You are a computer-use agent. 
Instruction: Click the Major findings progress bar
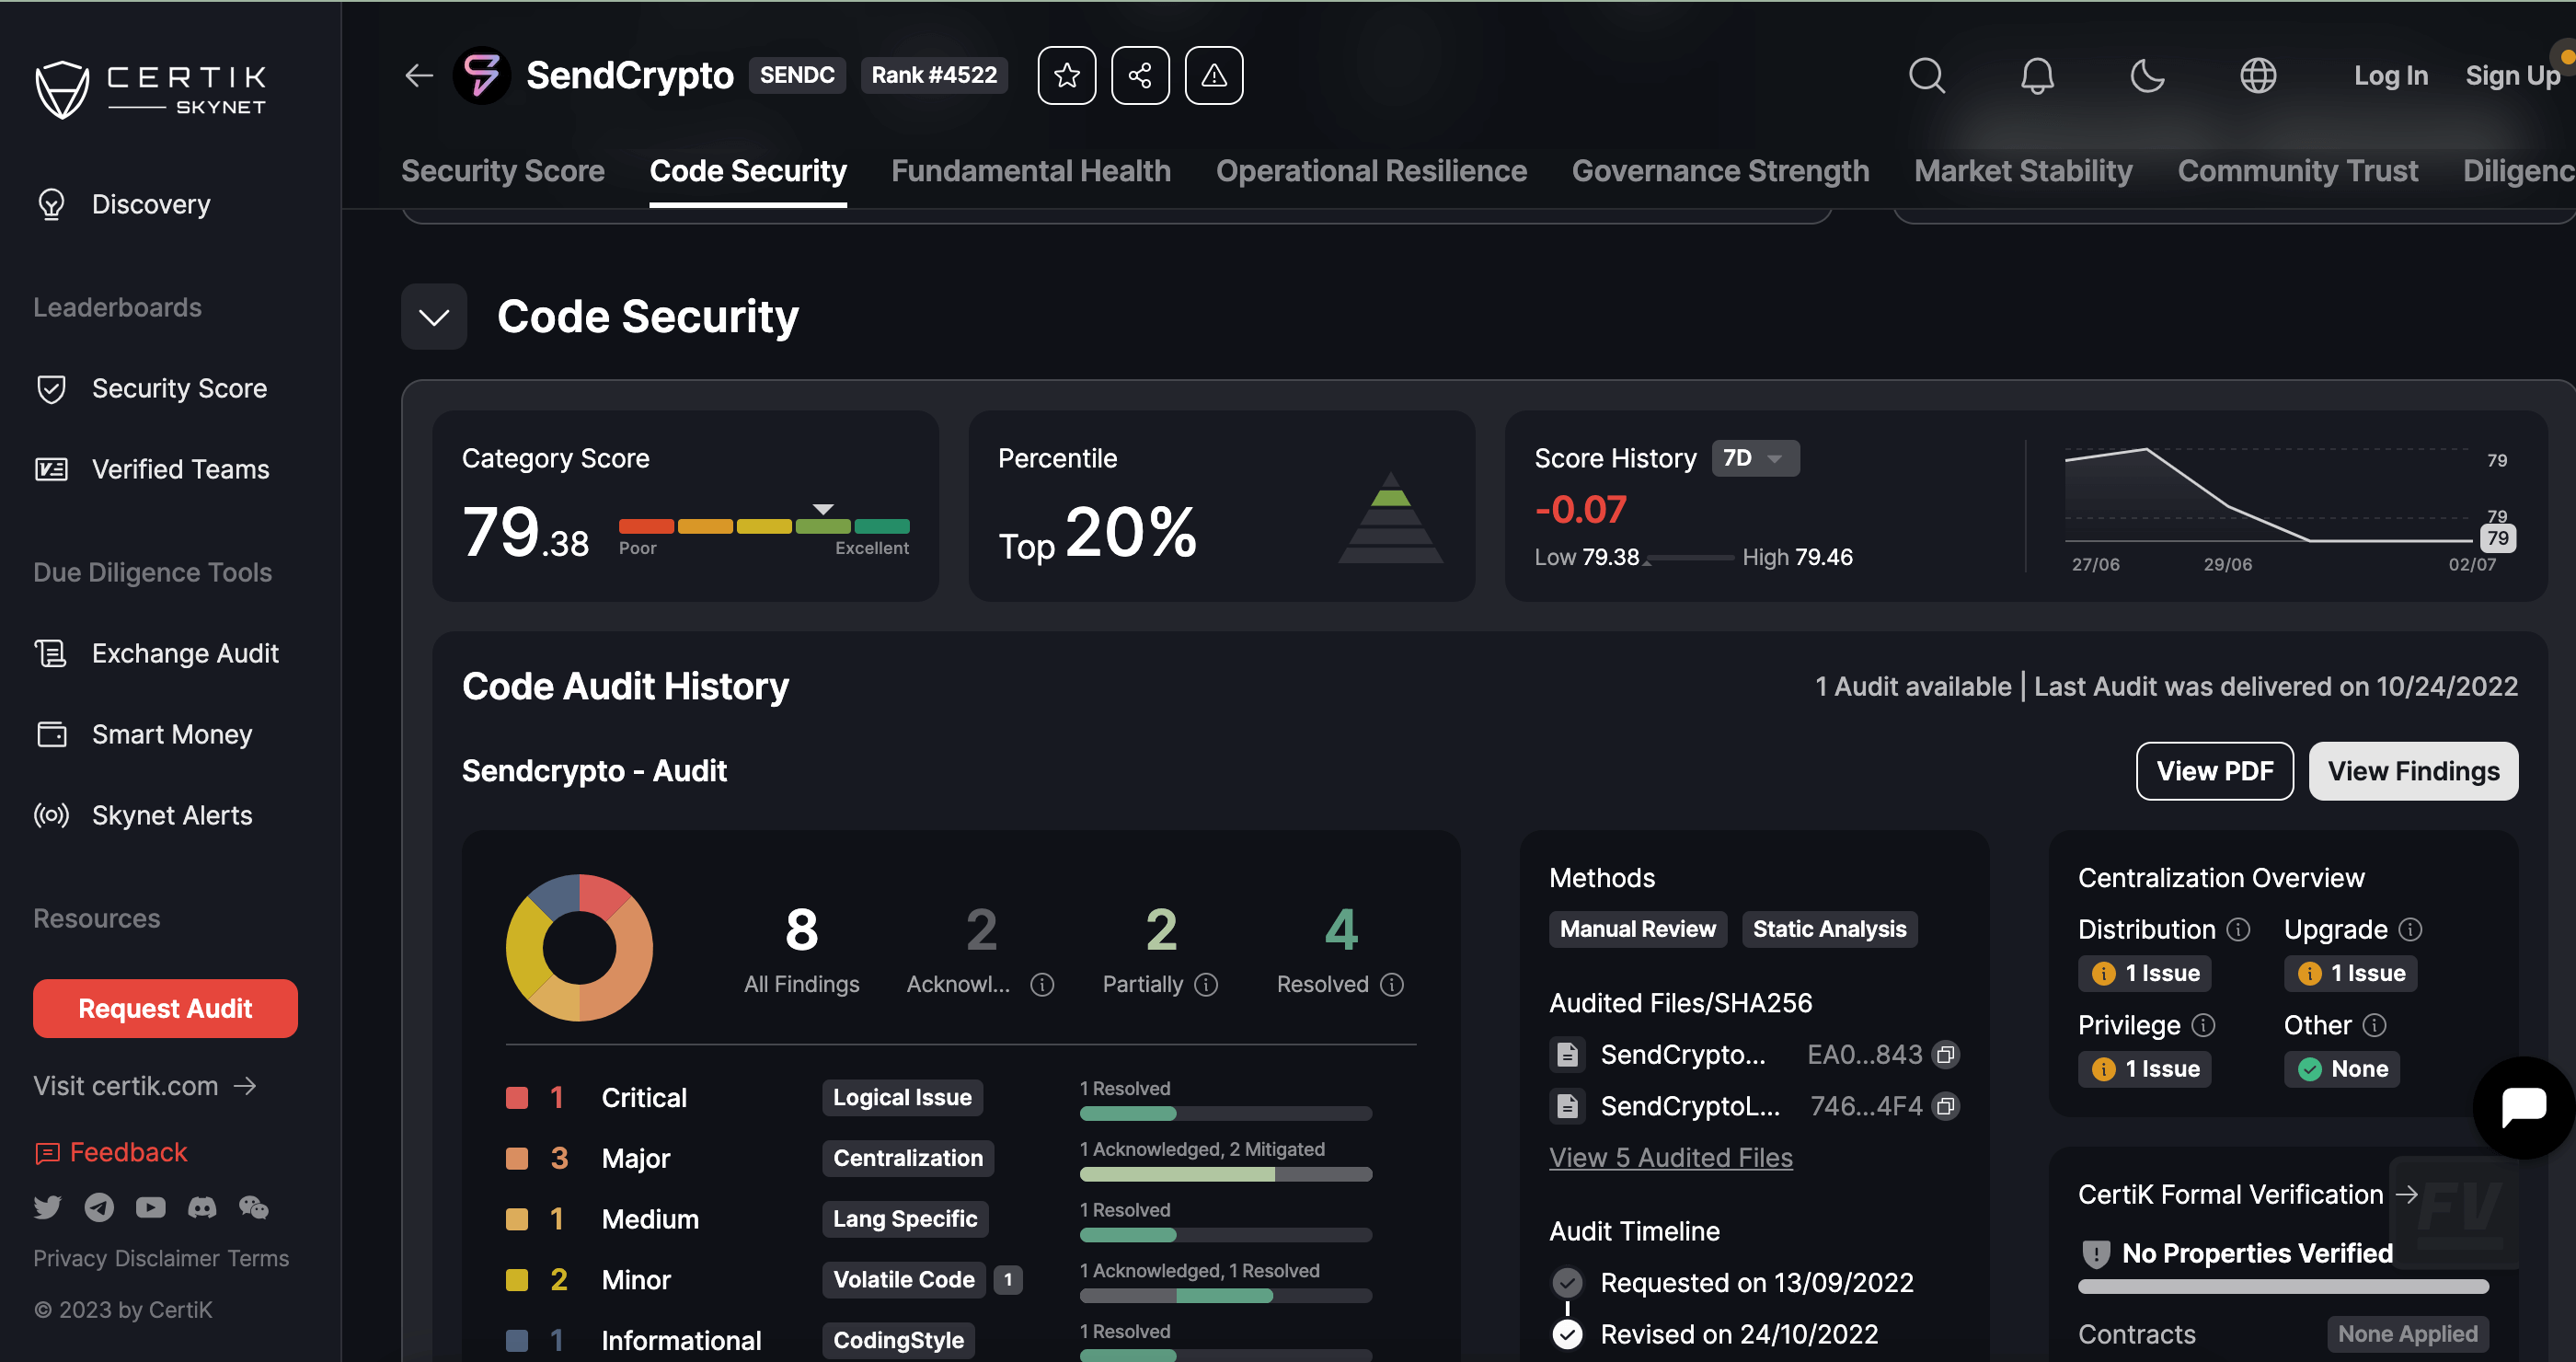coord(1225,1175)
